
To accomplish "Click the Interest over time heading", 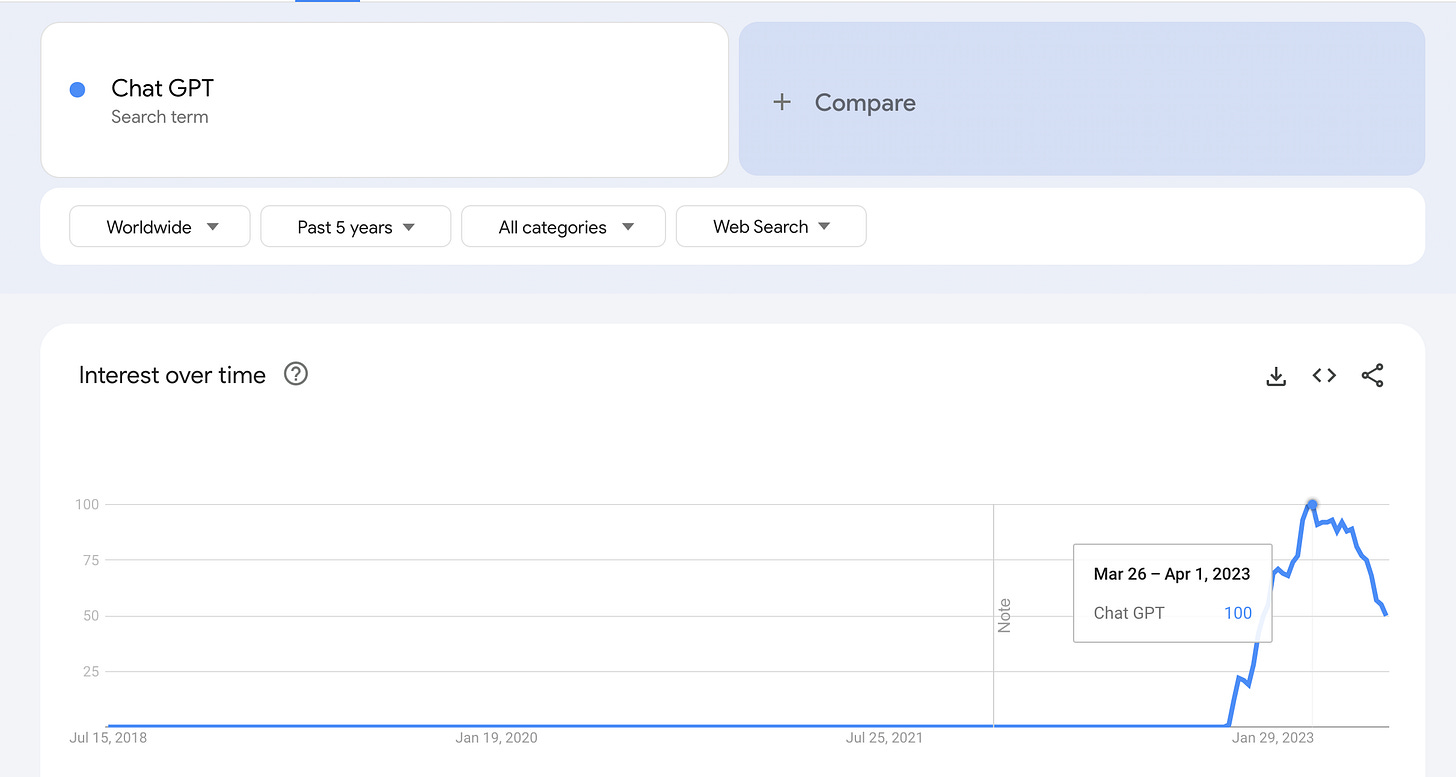I will point(172,375).
